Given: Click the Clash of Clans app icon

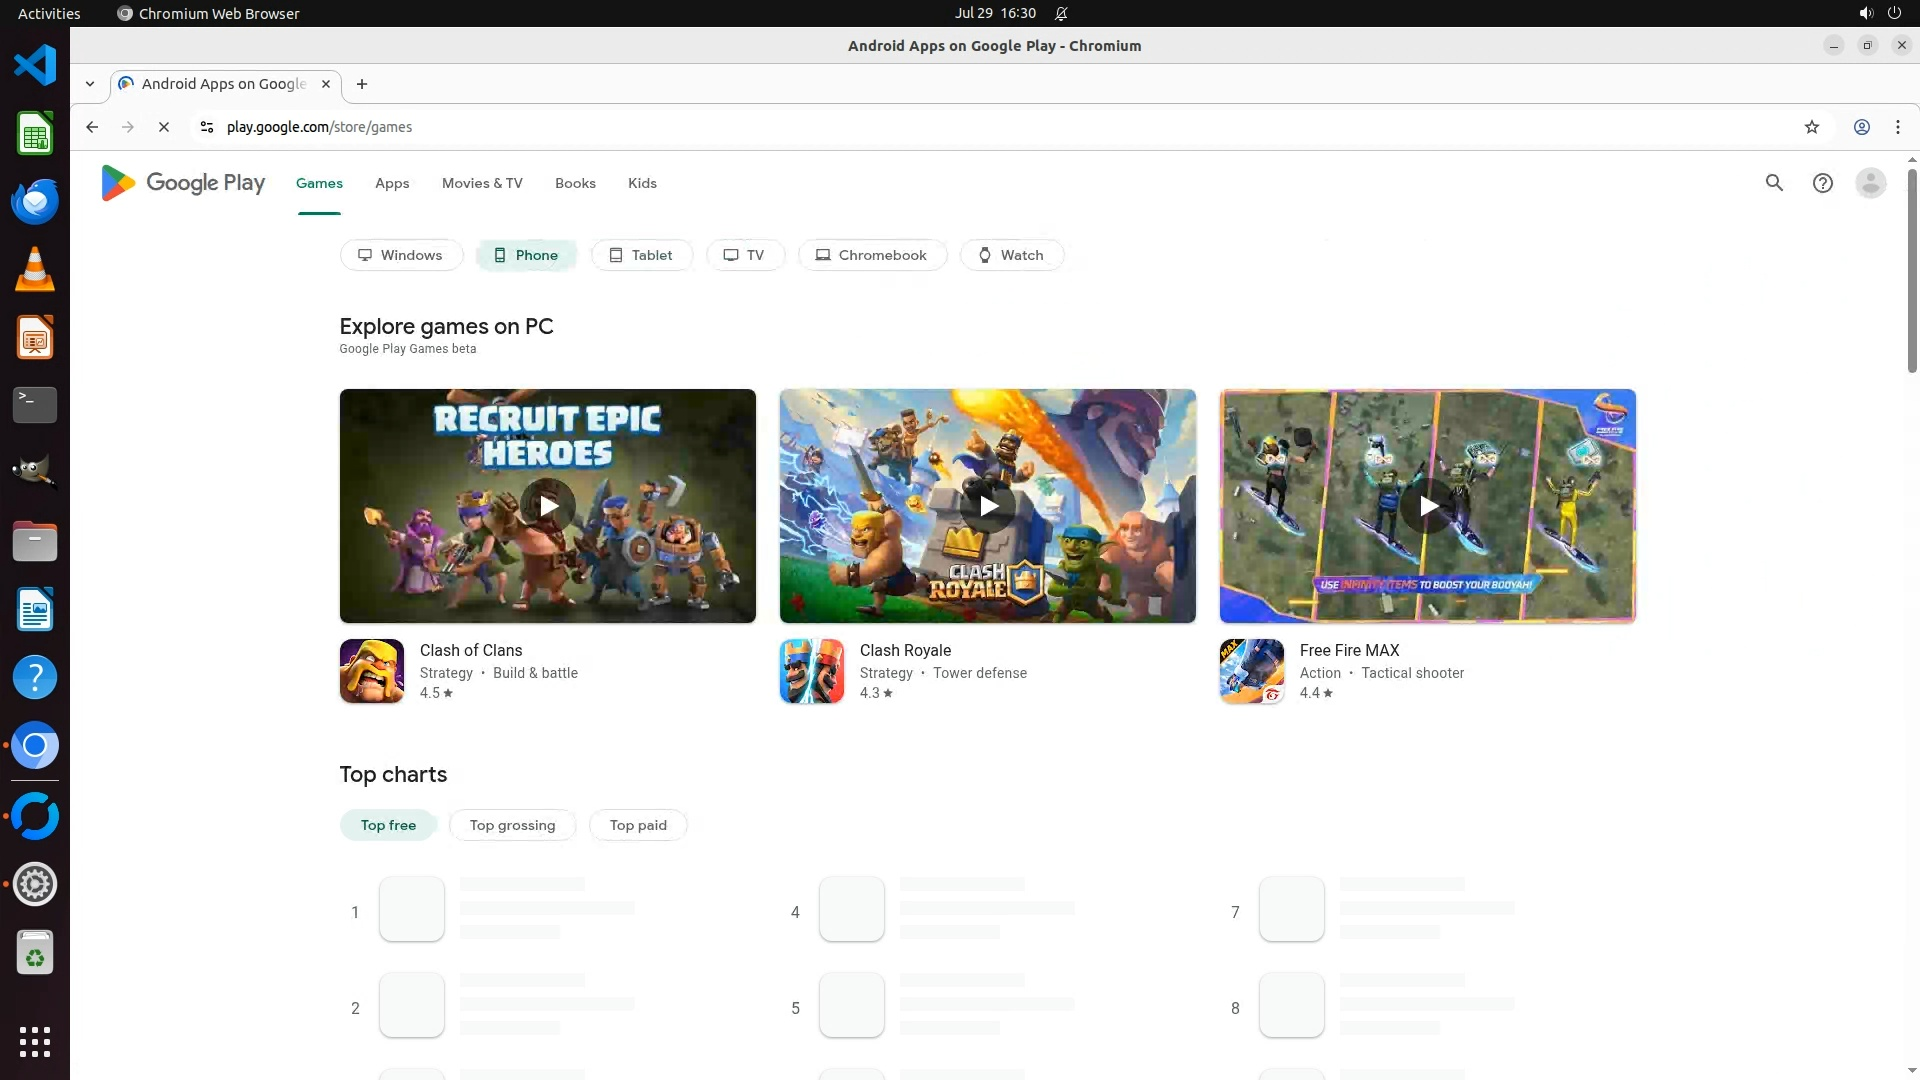Looking at the screenshot, I should point(372,671).
